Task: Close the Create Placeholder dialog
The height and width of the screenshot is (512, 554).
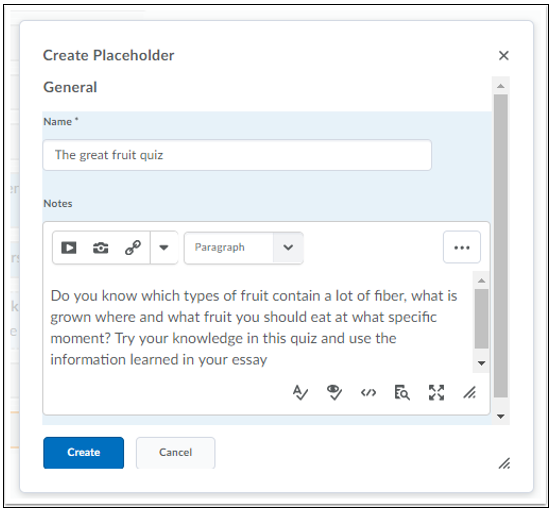Action: [x=503, y=55]
